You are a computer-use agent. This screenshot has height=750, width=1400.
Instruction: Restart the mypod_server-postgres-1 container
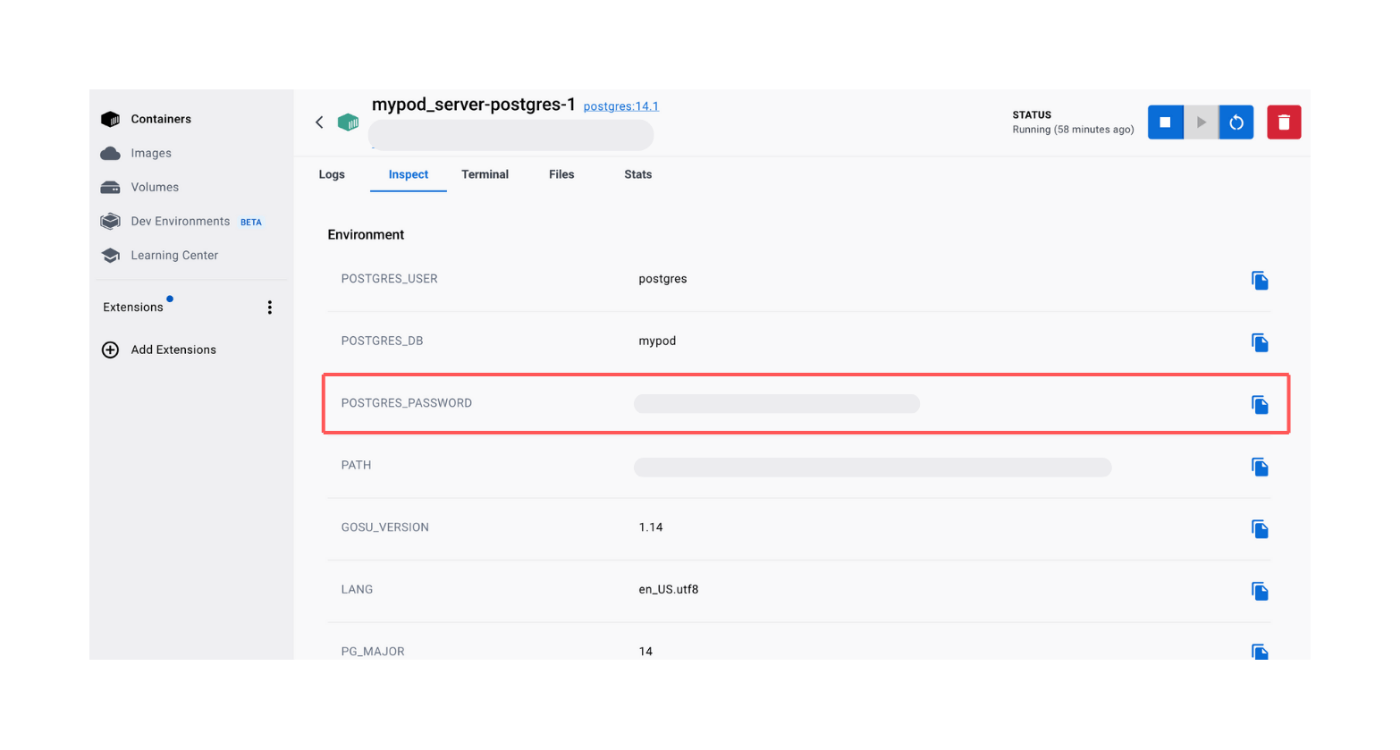[1236, 121]
